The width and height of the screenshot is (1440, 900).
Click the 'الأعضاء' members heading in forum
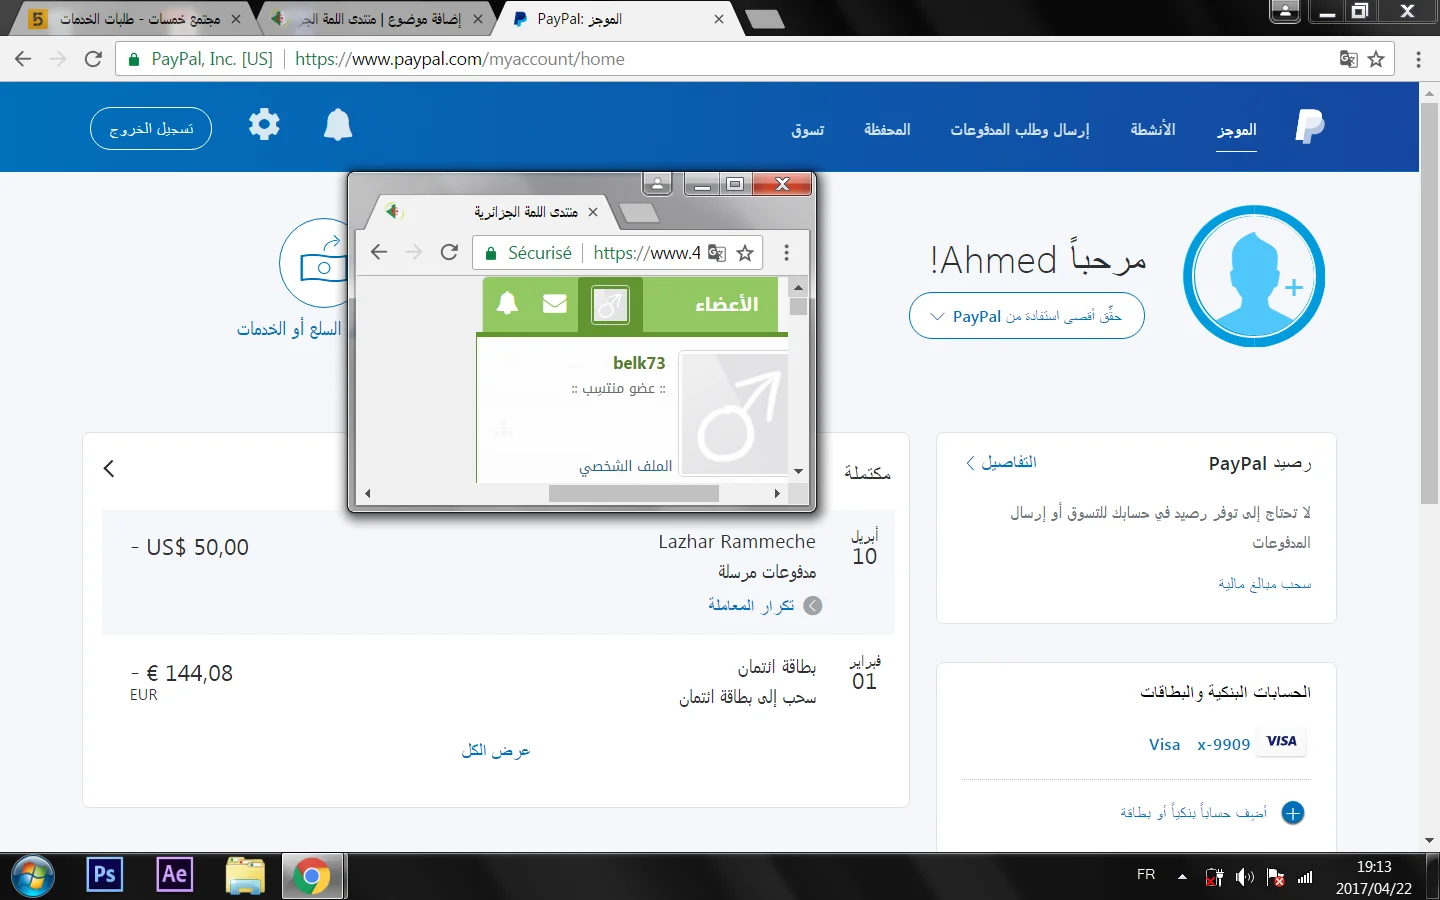(727, 304)
